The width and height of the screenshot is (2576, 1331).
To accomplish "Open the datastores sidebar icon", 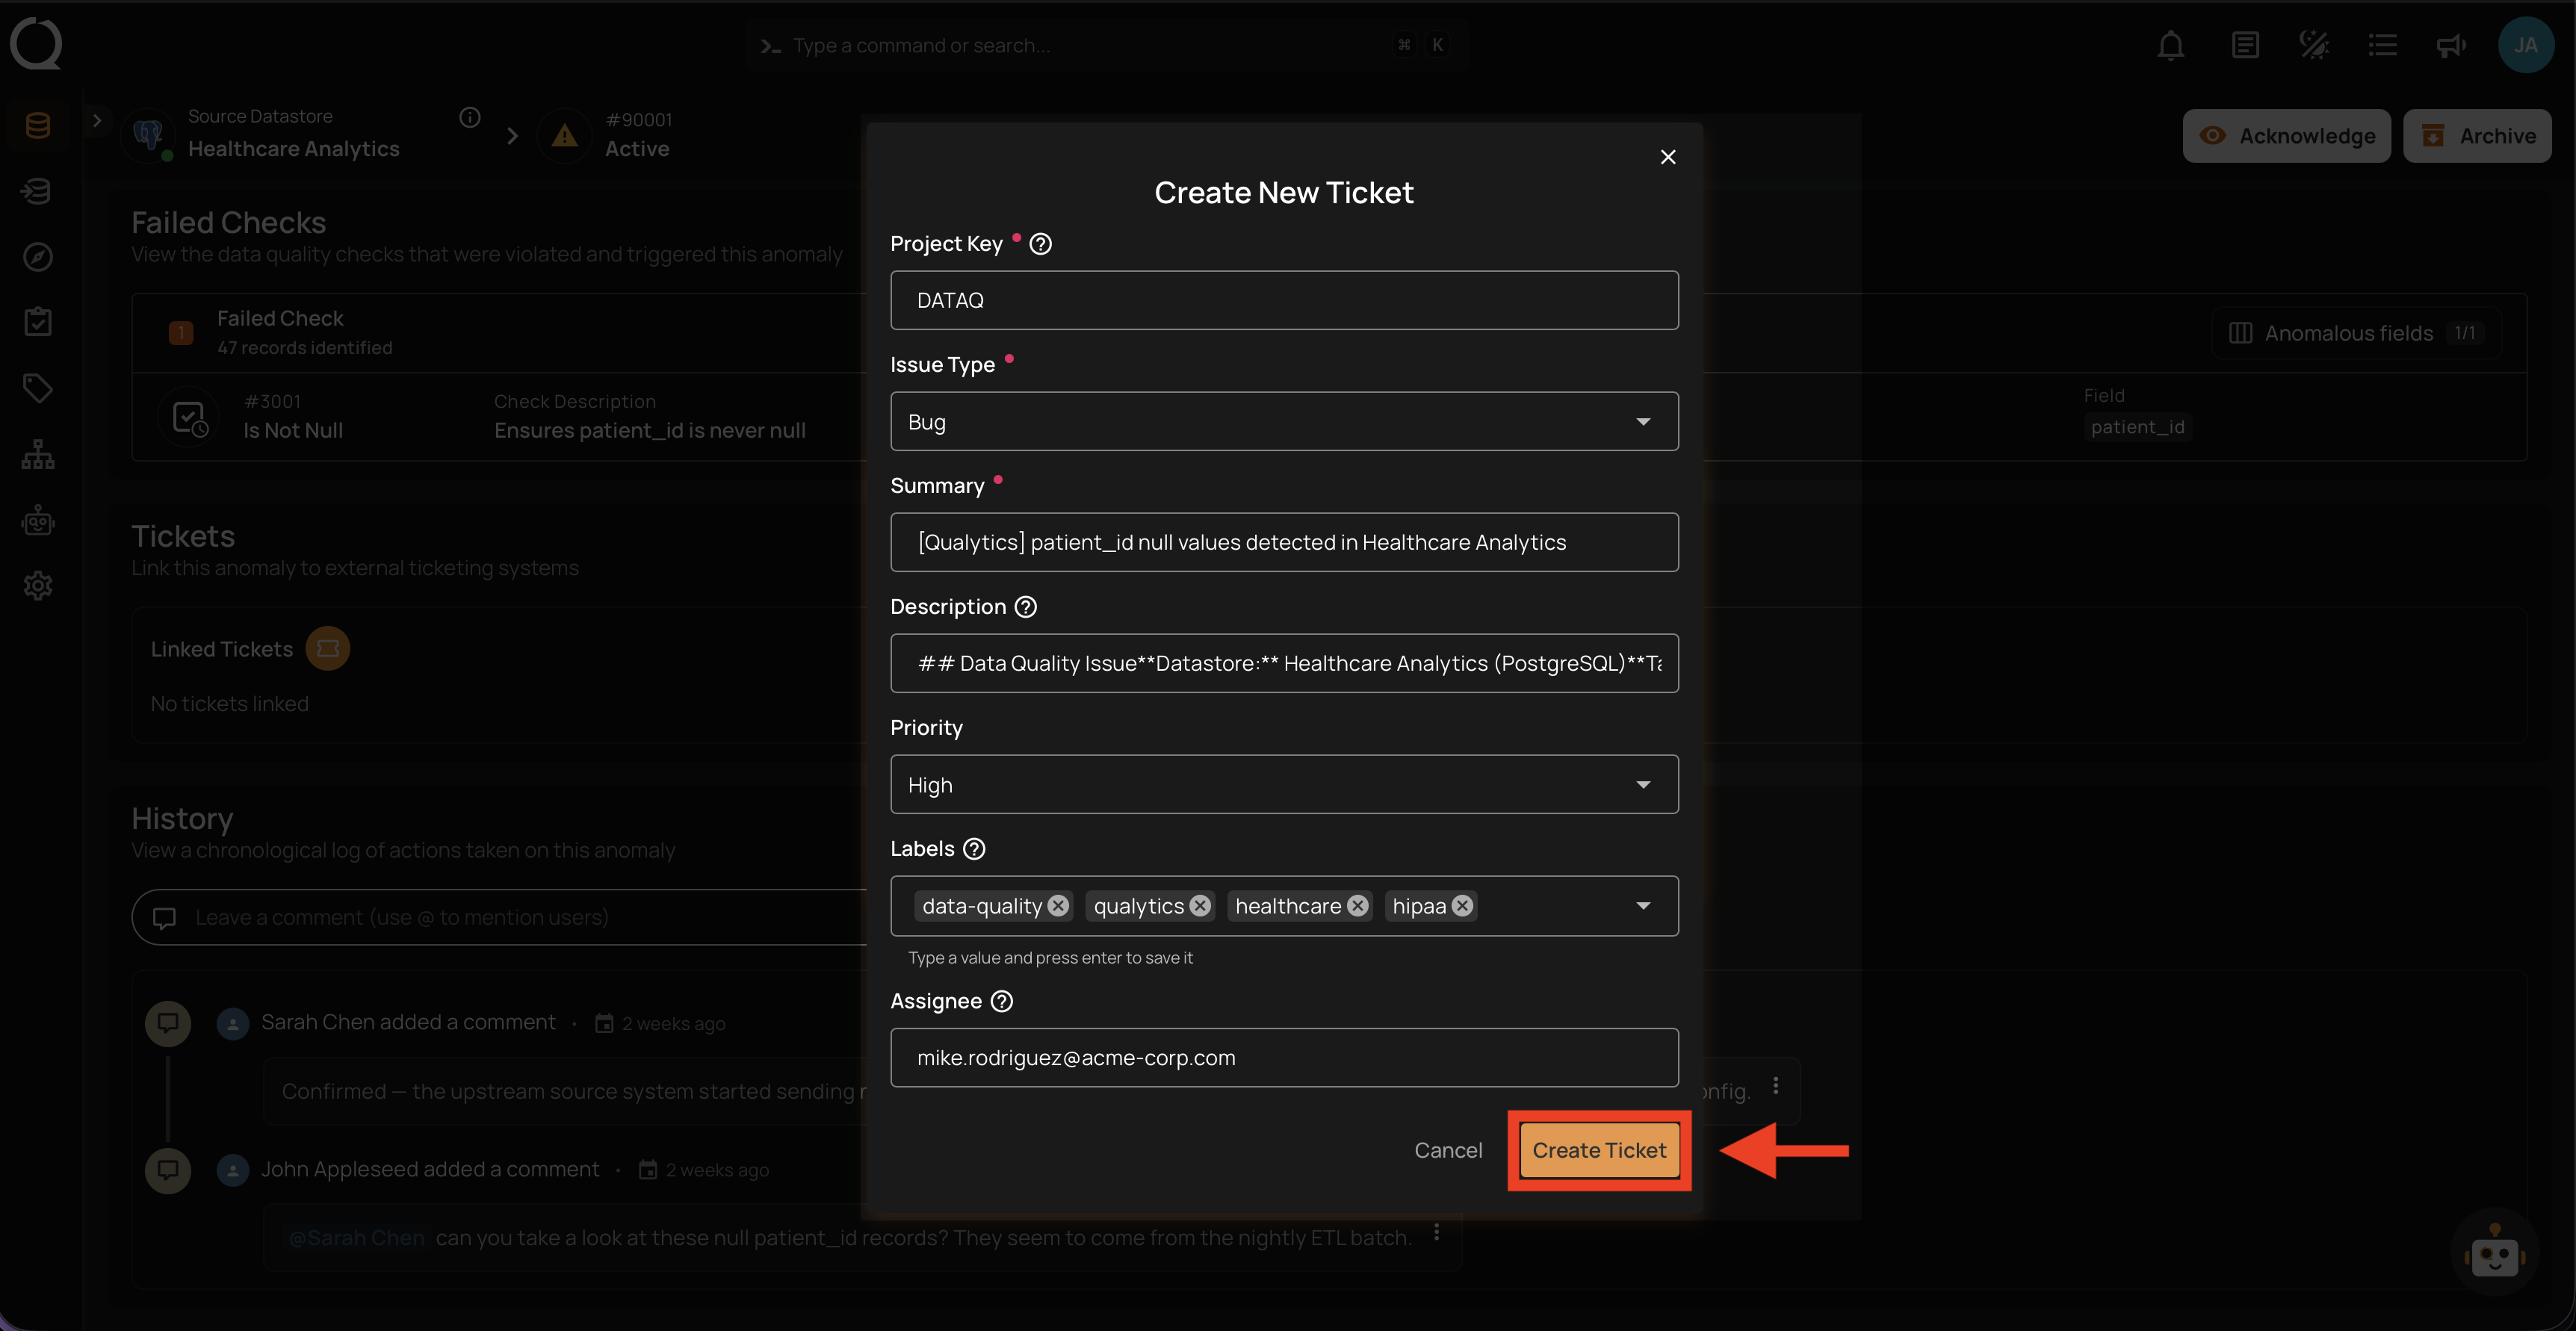I will [x=38, y=126].
